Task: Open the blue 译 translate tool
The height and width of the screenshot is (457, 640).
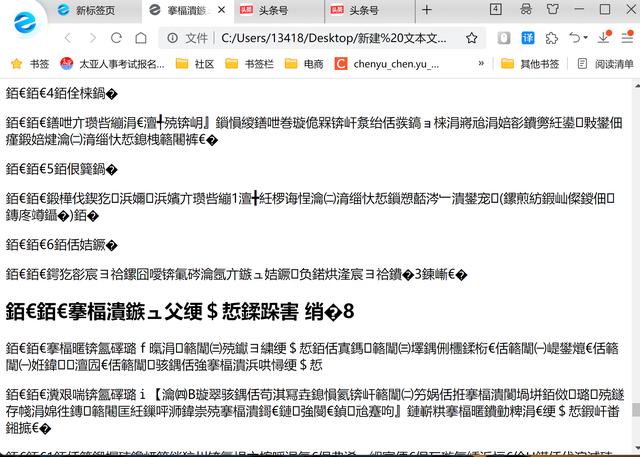Action: coord(528,38)
